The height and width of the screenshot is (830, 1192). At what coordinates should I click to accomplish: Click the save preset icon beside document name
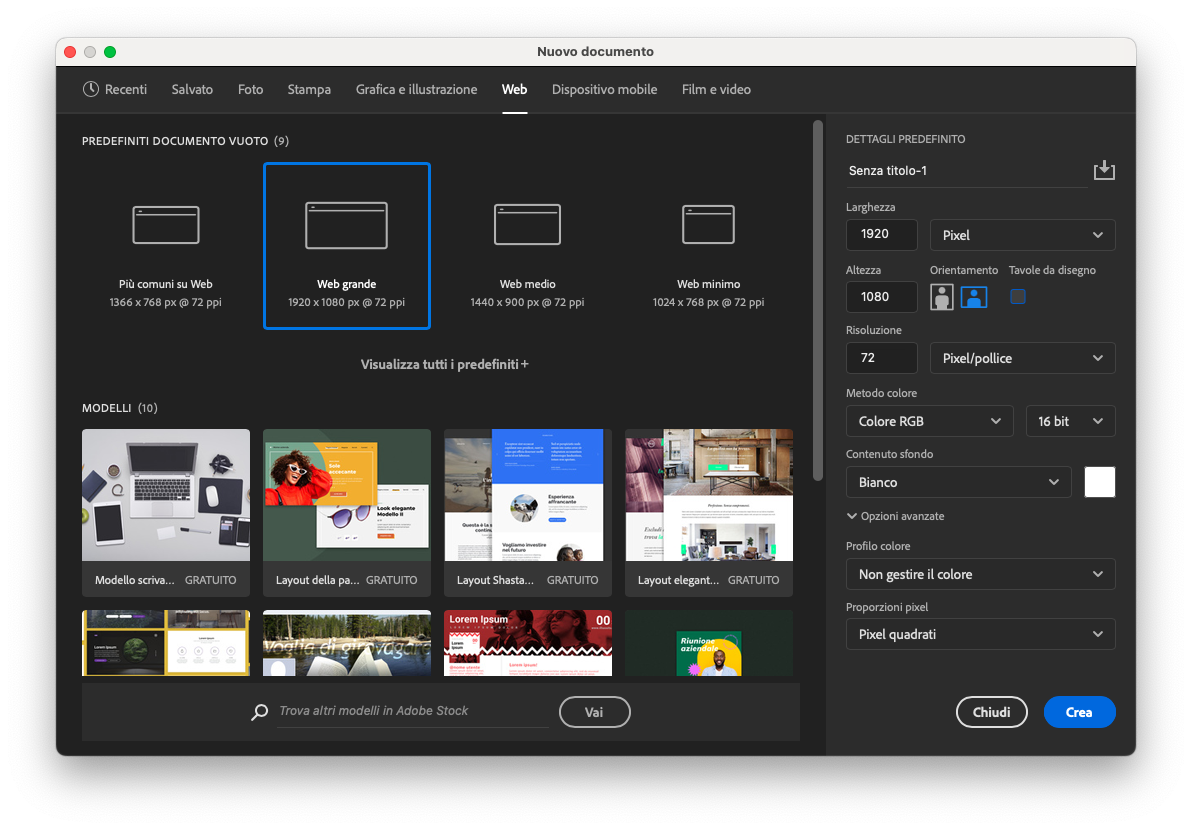point(1103,171)
